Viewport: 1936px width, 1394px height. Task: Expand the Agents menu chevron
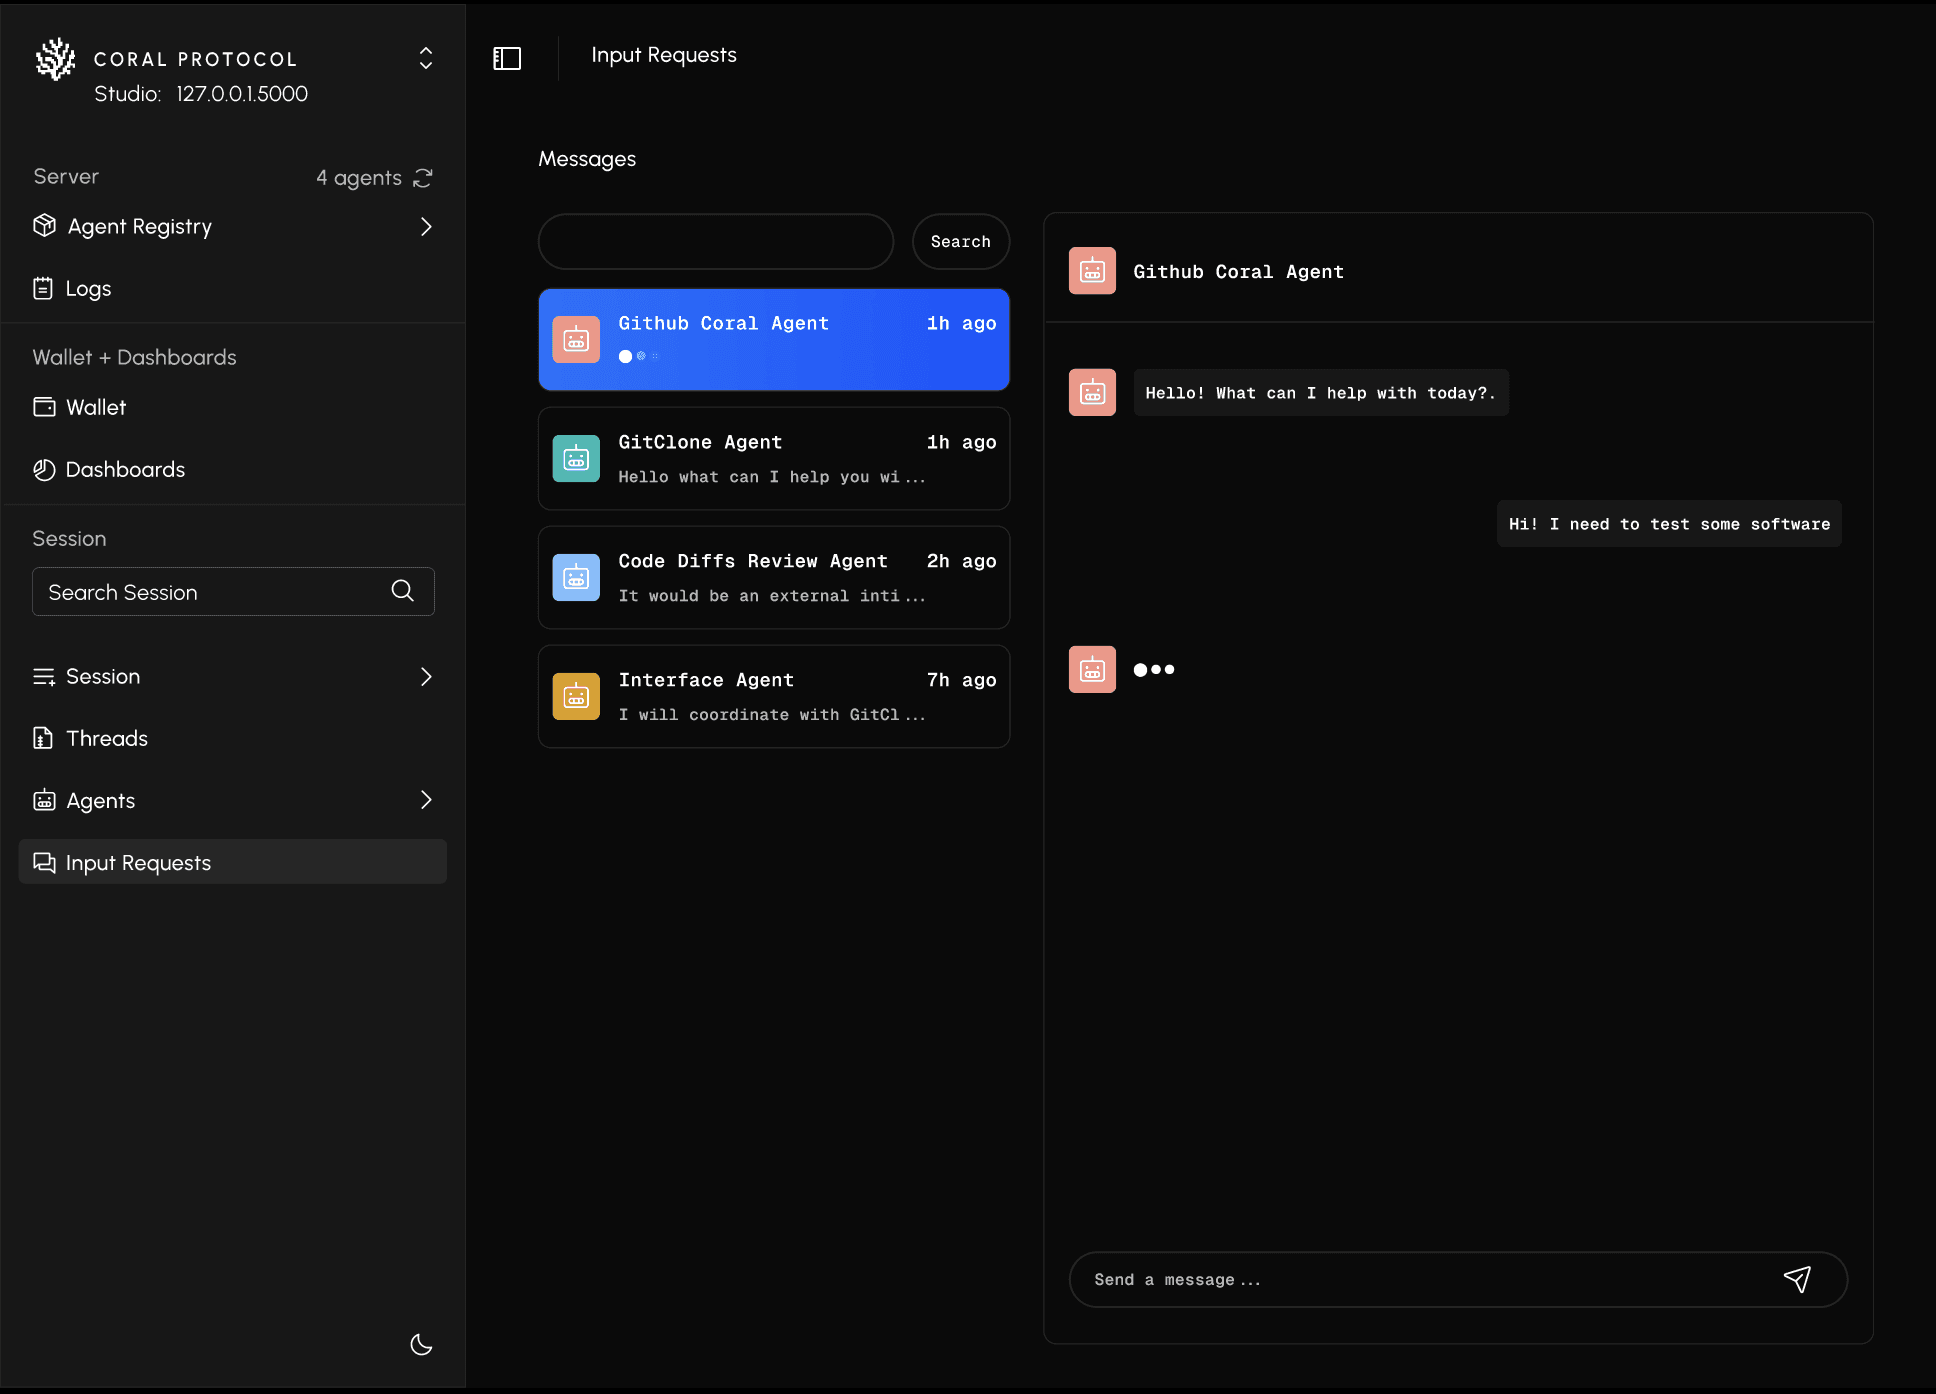pos(426,800)
